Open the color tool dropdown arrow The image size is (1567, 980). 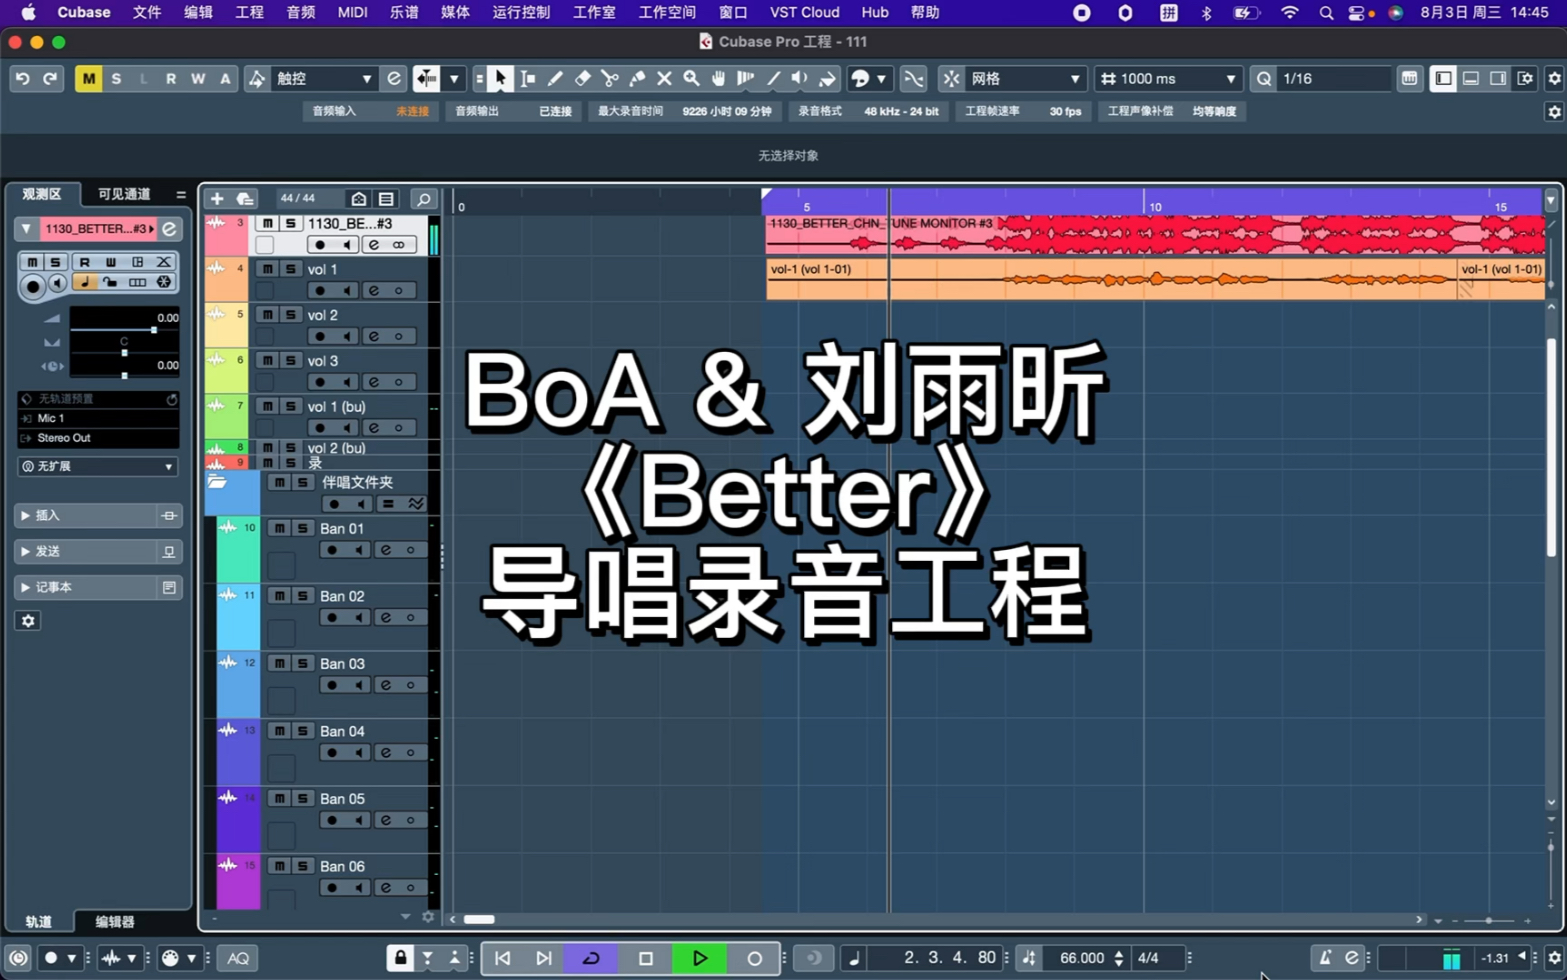[x=881, y=79]
